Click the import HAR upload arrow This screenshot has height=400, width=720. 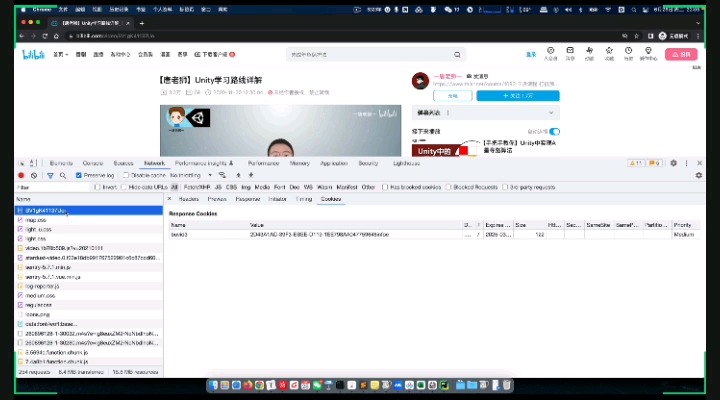coord(238,175)
